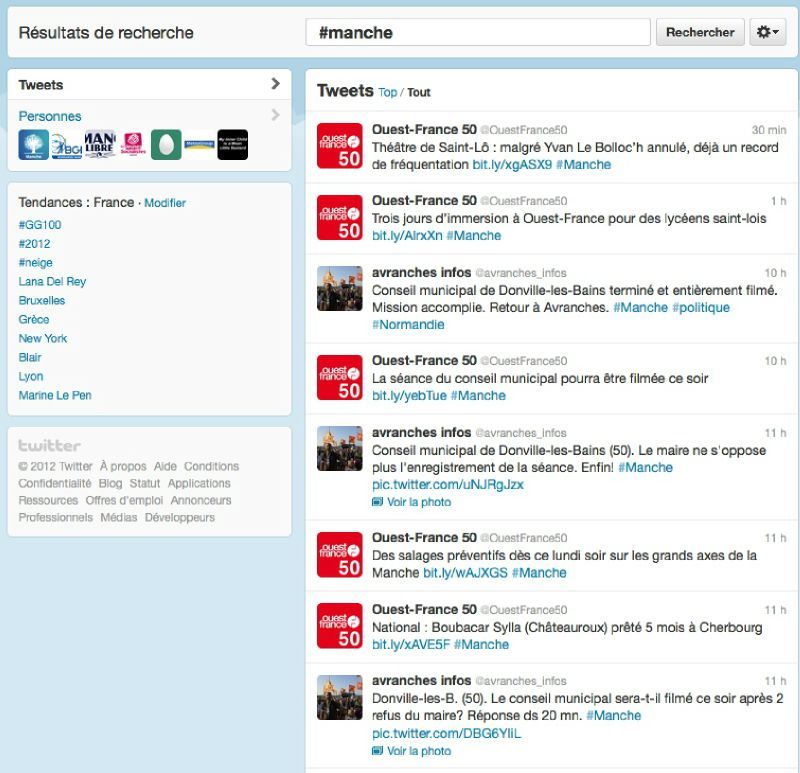The width and height of the screenshot is (800, 773).
Task: Open the Applications footer link
Action: tap(199, 483)
